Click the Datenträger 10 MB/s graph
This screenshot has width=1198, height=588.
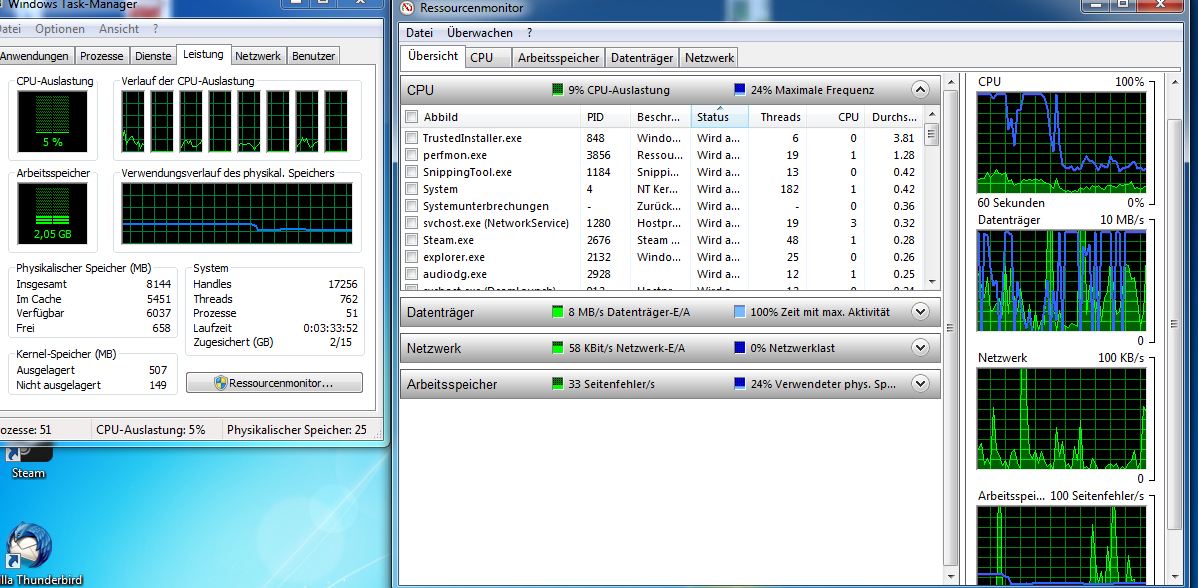(x=1061, y=280)
